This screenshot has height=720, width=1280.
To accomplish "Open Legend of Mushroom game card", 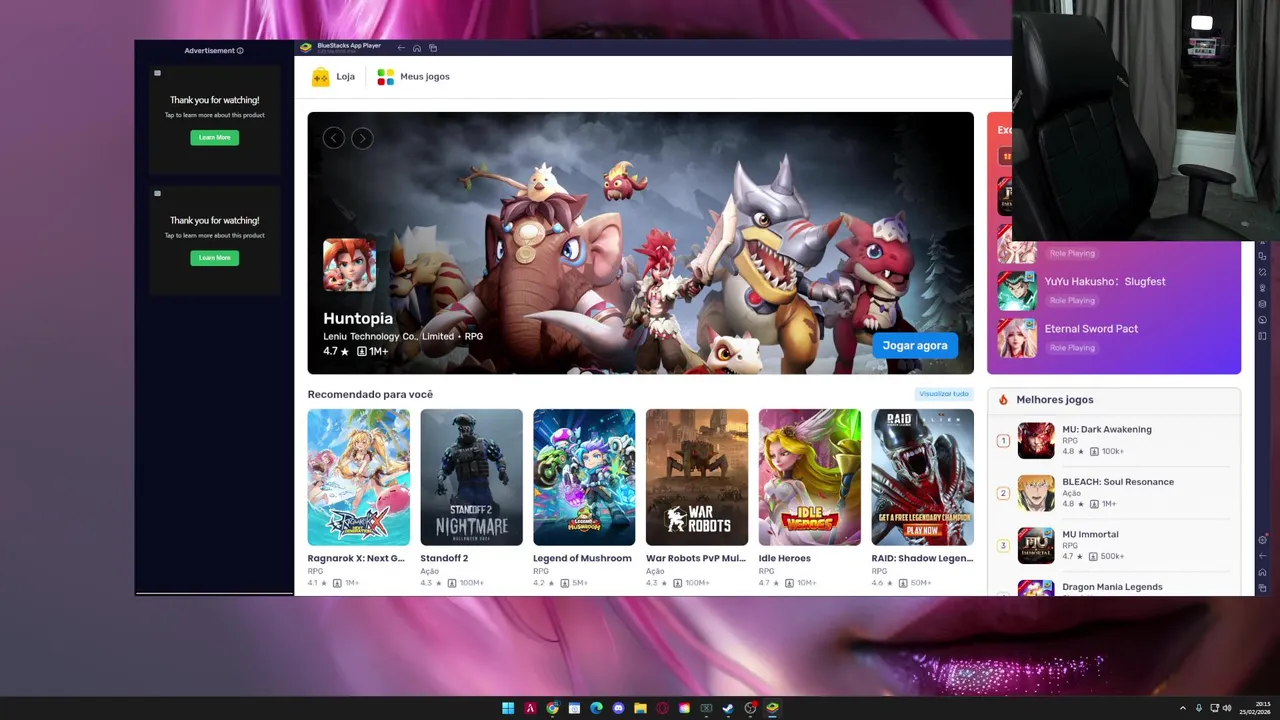I will point(584,498).
